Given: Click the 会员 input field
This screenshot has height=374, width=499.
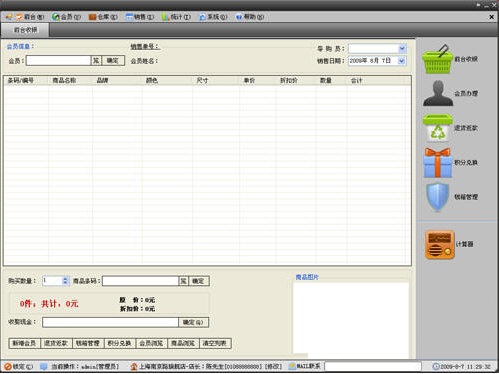Looking at the screenshot, I should coord(58,60).
